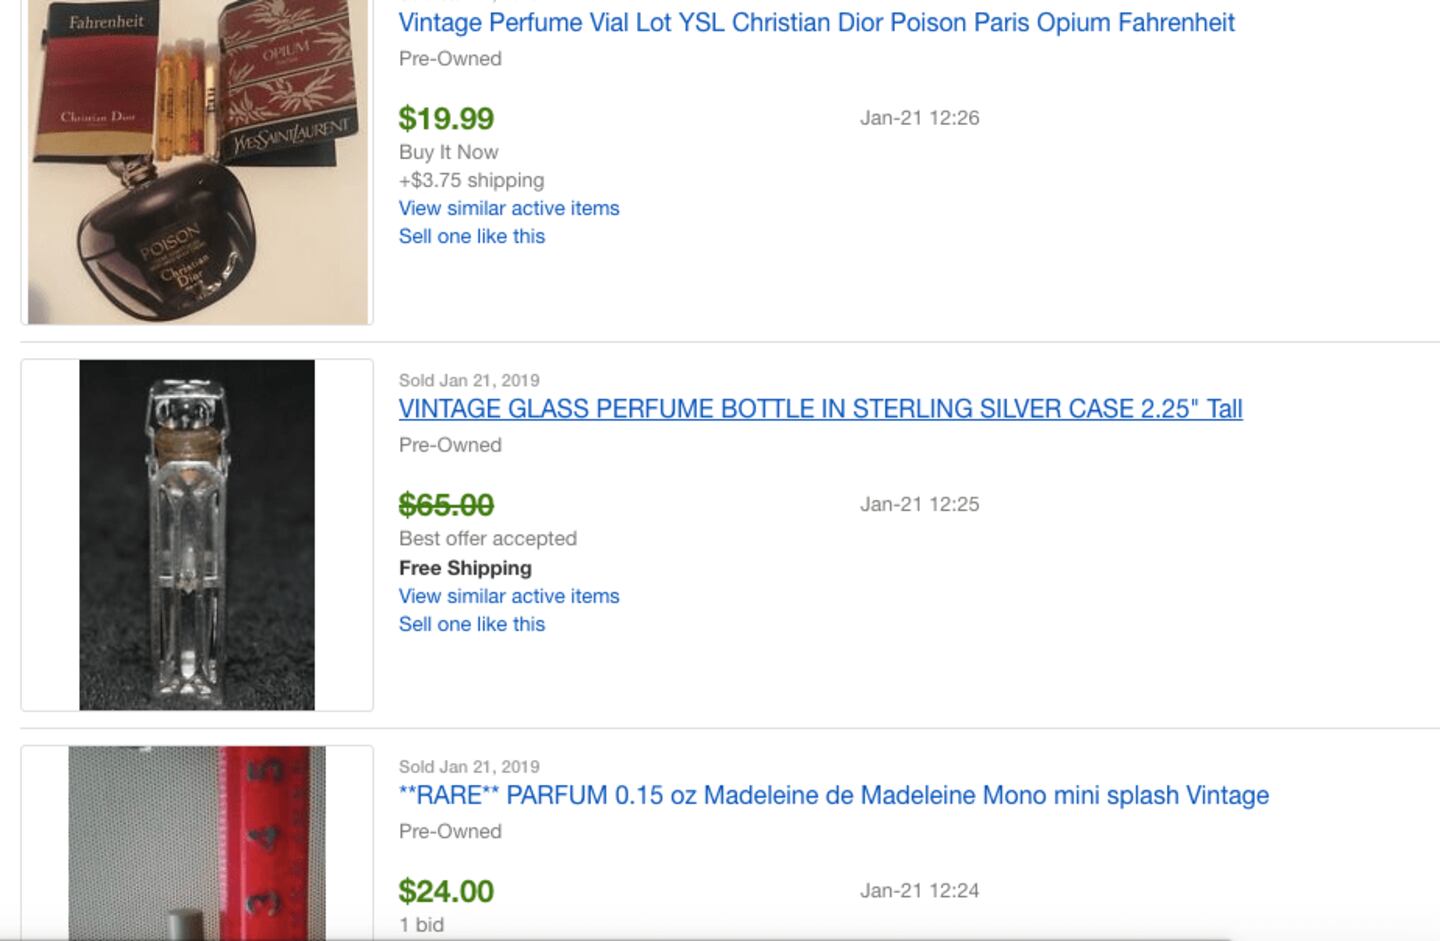Click the Madeleine mini splash thumbnail with red ruler

click(197, 843)
